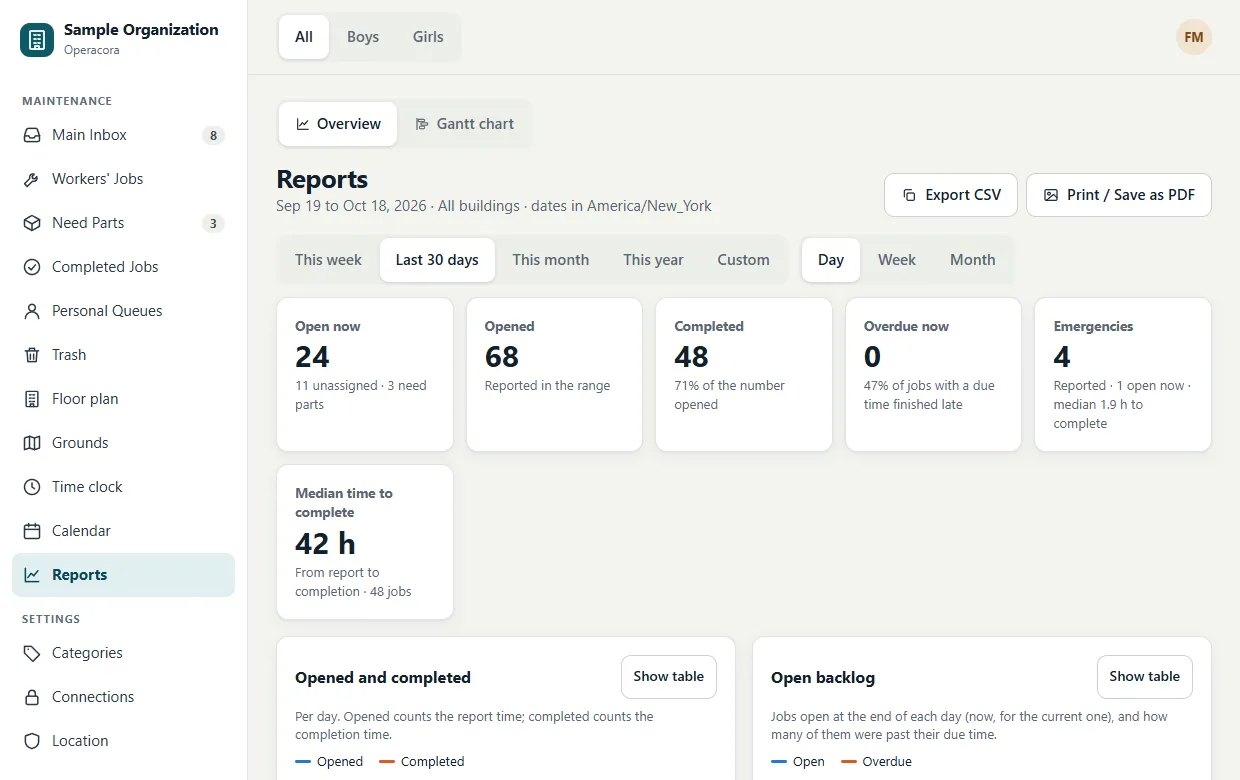This screenshot has width=1240, height=780.
Task: Click the Opened 68 card
Action: (554, 374)
